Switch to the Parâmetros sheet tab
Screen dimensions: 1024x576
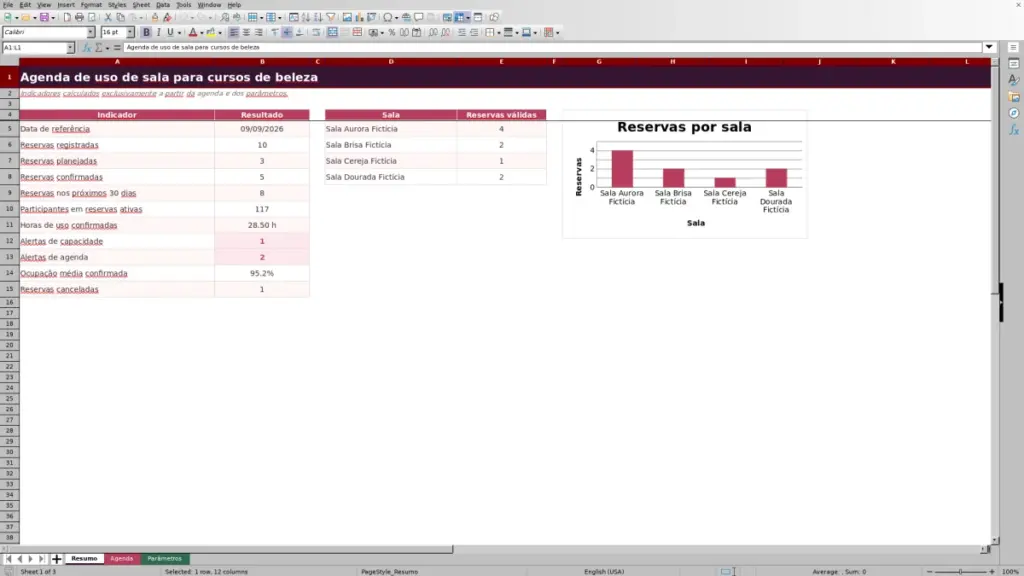[165, 559]
